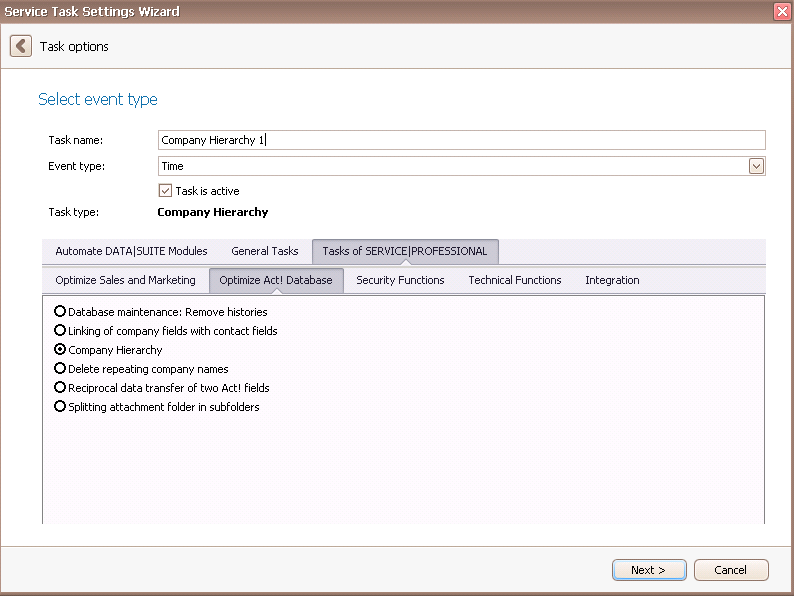
Task: Click the bold Company Hierarchy task type text
Action: coord(213,212)
